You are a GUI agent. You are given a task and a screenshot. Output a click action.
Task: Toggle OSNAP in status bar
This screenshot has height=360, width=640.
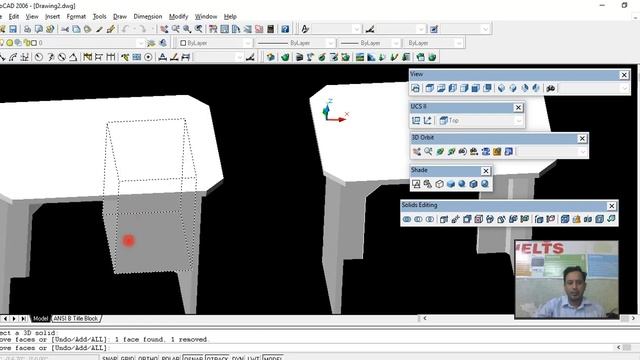pyautogui.click(x=193, y=358)
